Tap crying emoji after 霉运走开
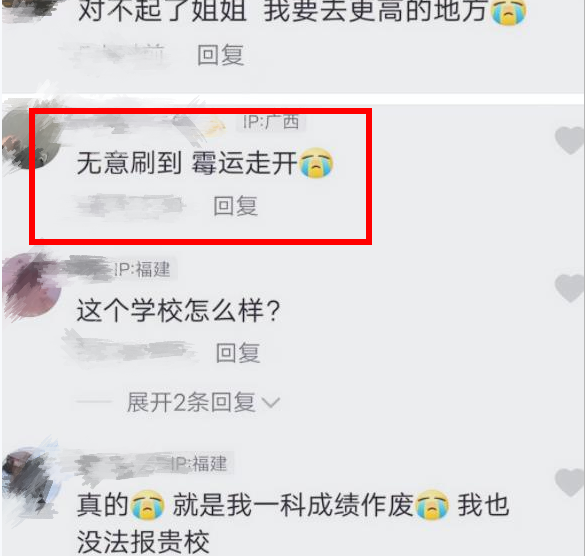This screenshot has width=585, height=556. coord(316,163)
